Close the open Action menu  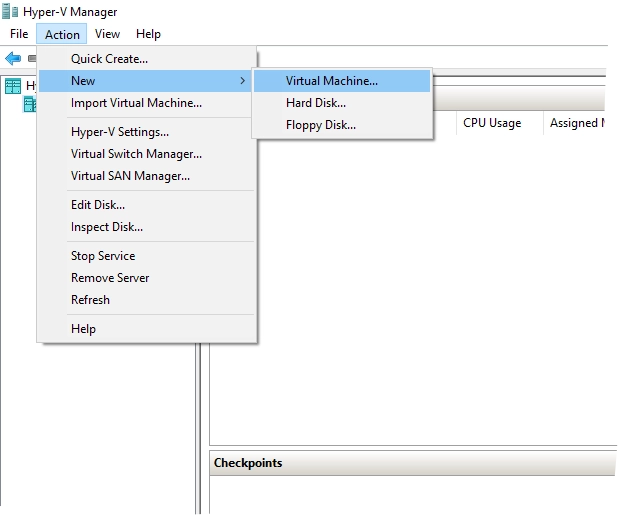[x=62, y=34]
